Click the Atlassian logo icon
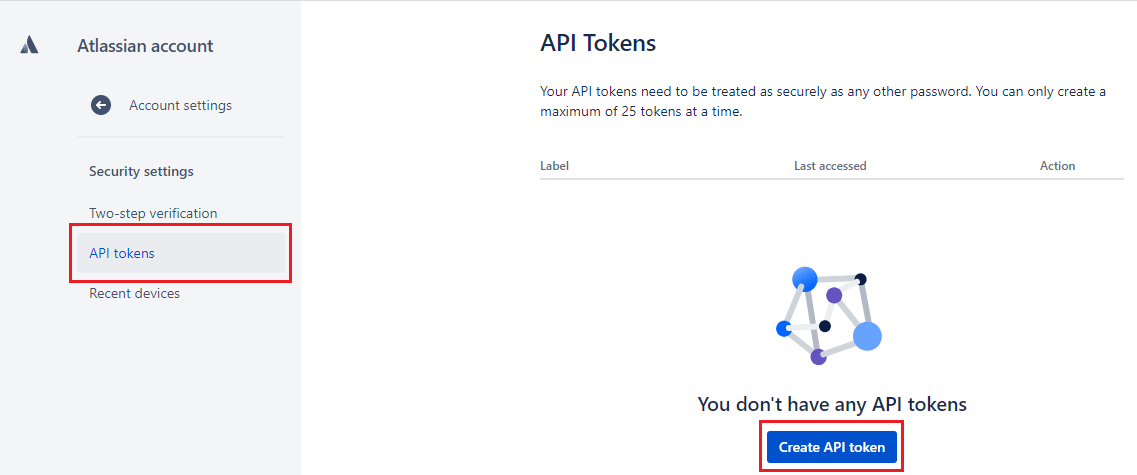The image size is (1137, 475). (x=29, y=45)
